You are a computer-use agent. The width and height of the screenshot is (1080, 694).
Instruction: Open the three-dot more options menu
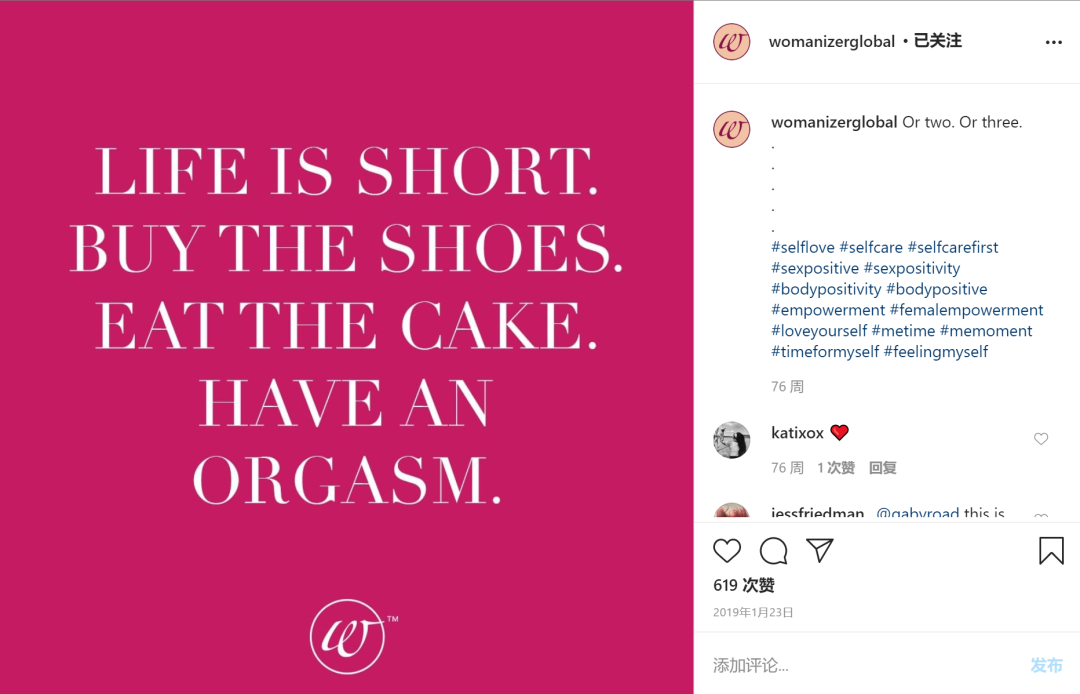[1053, 42]
